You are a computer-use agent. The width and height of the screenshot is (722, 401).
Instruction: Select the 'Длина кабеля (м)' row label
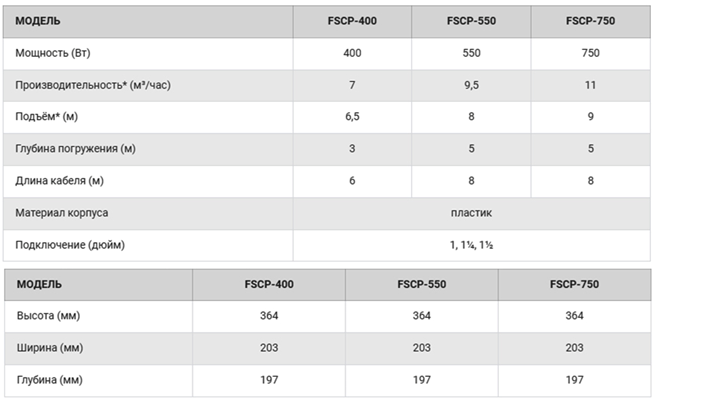click(x=59, y=180)
